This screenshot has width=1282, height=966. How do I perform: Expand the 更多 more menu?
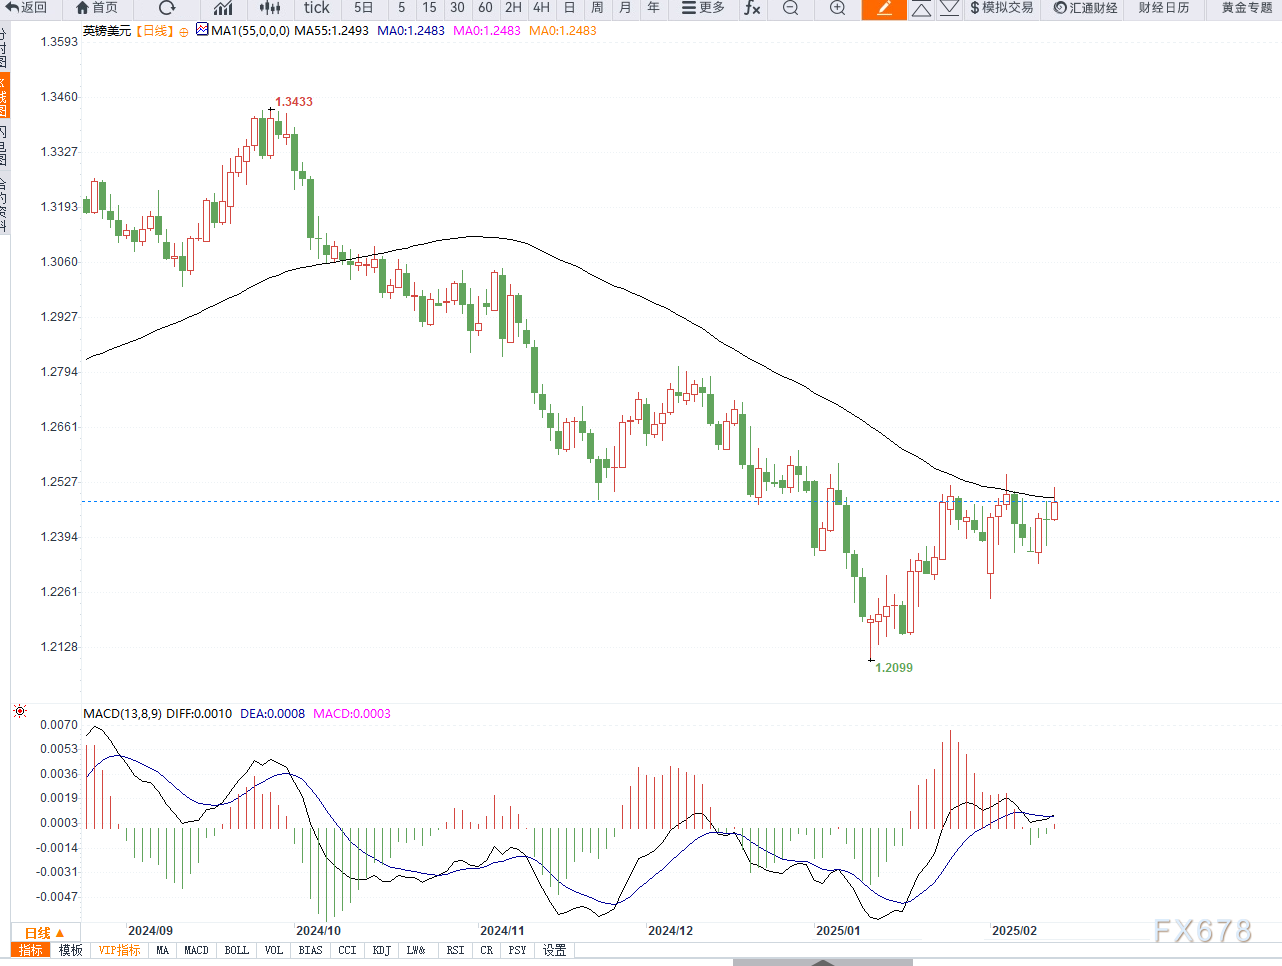703,8
